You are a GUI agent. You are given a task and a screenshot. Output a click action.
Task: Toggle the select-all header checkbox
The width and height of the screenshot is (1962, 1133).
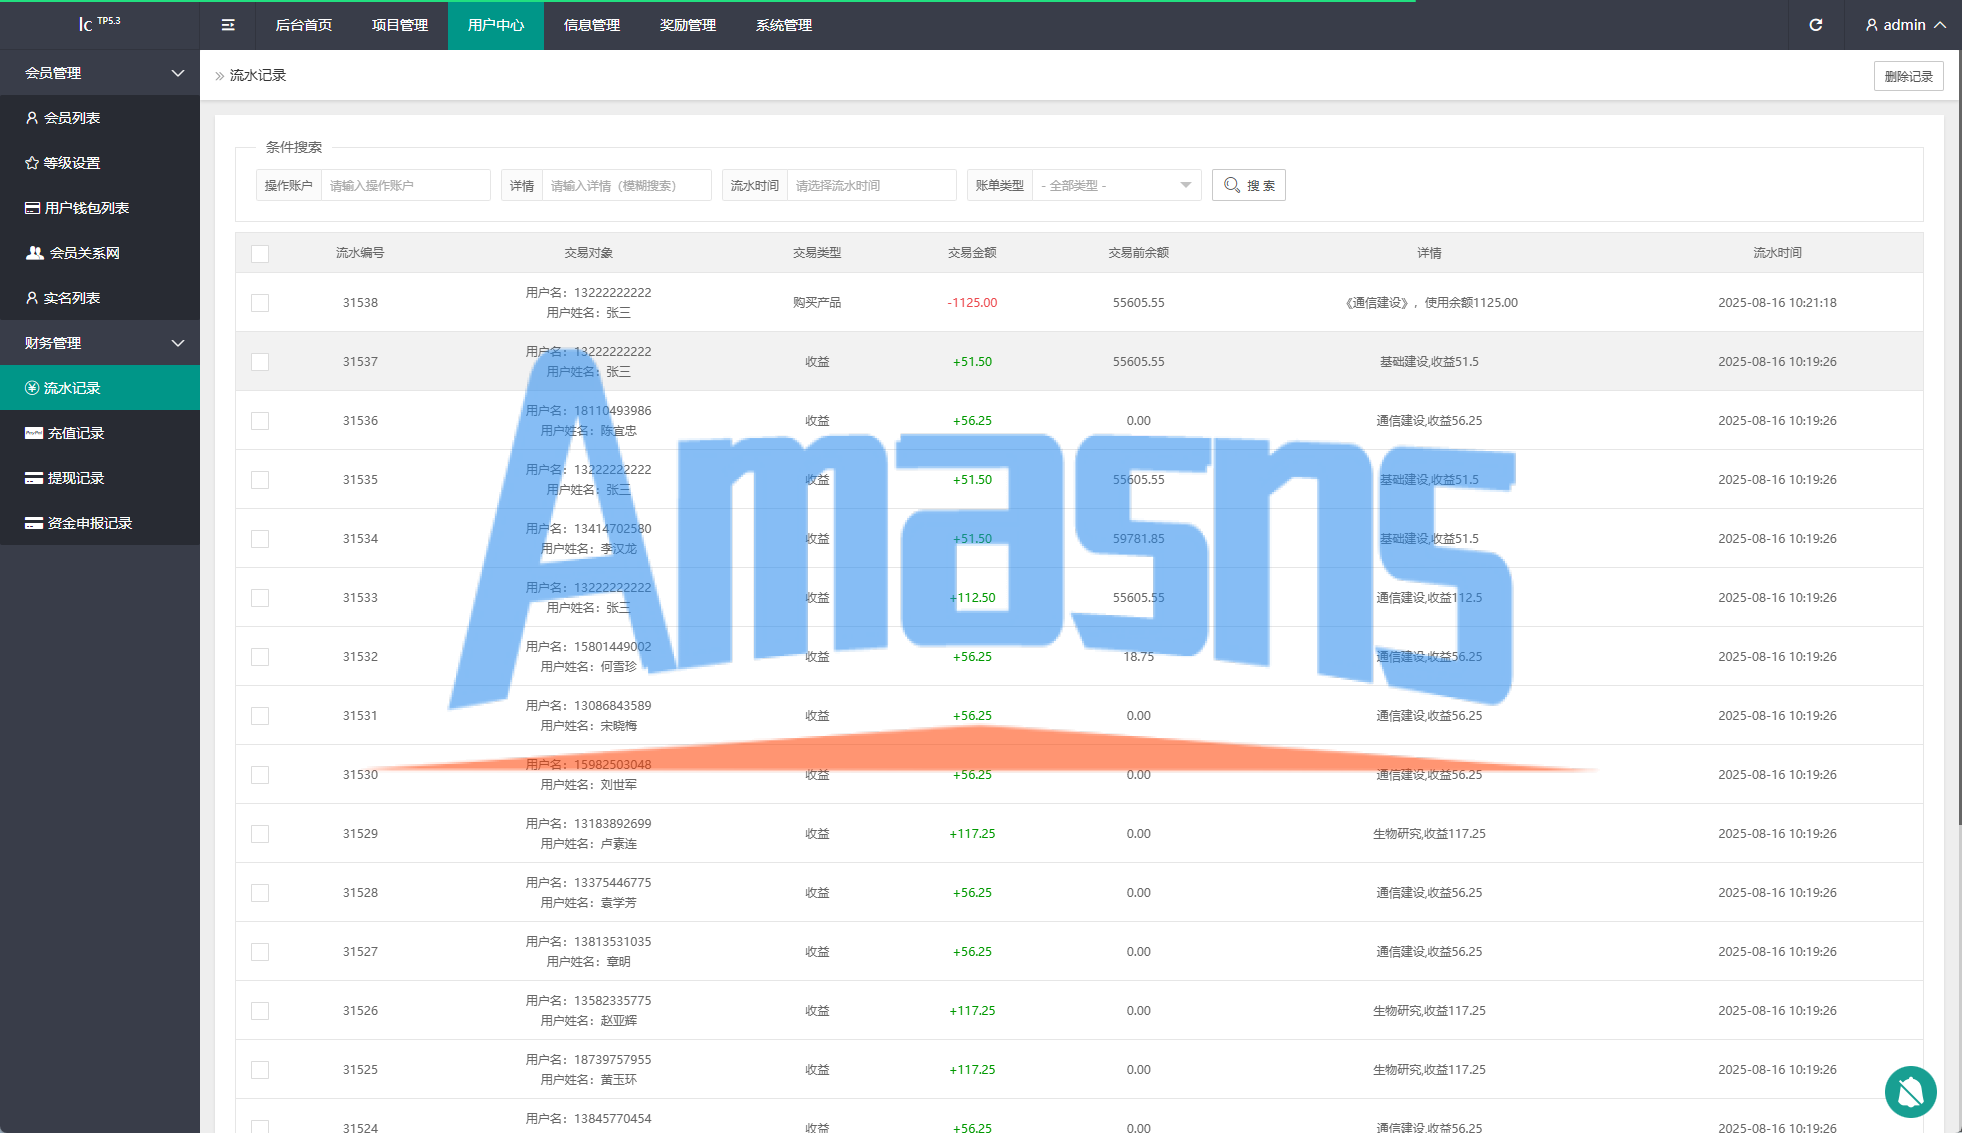click(x=260, y=254)
